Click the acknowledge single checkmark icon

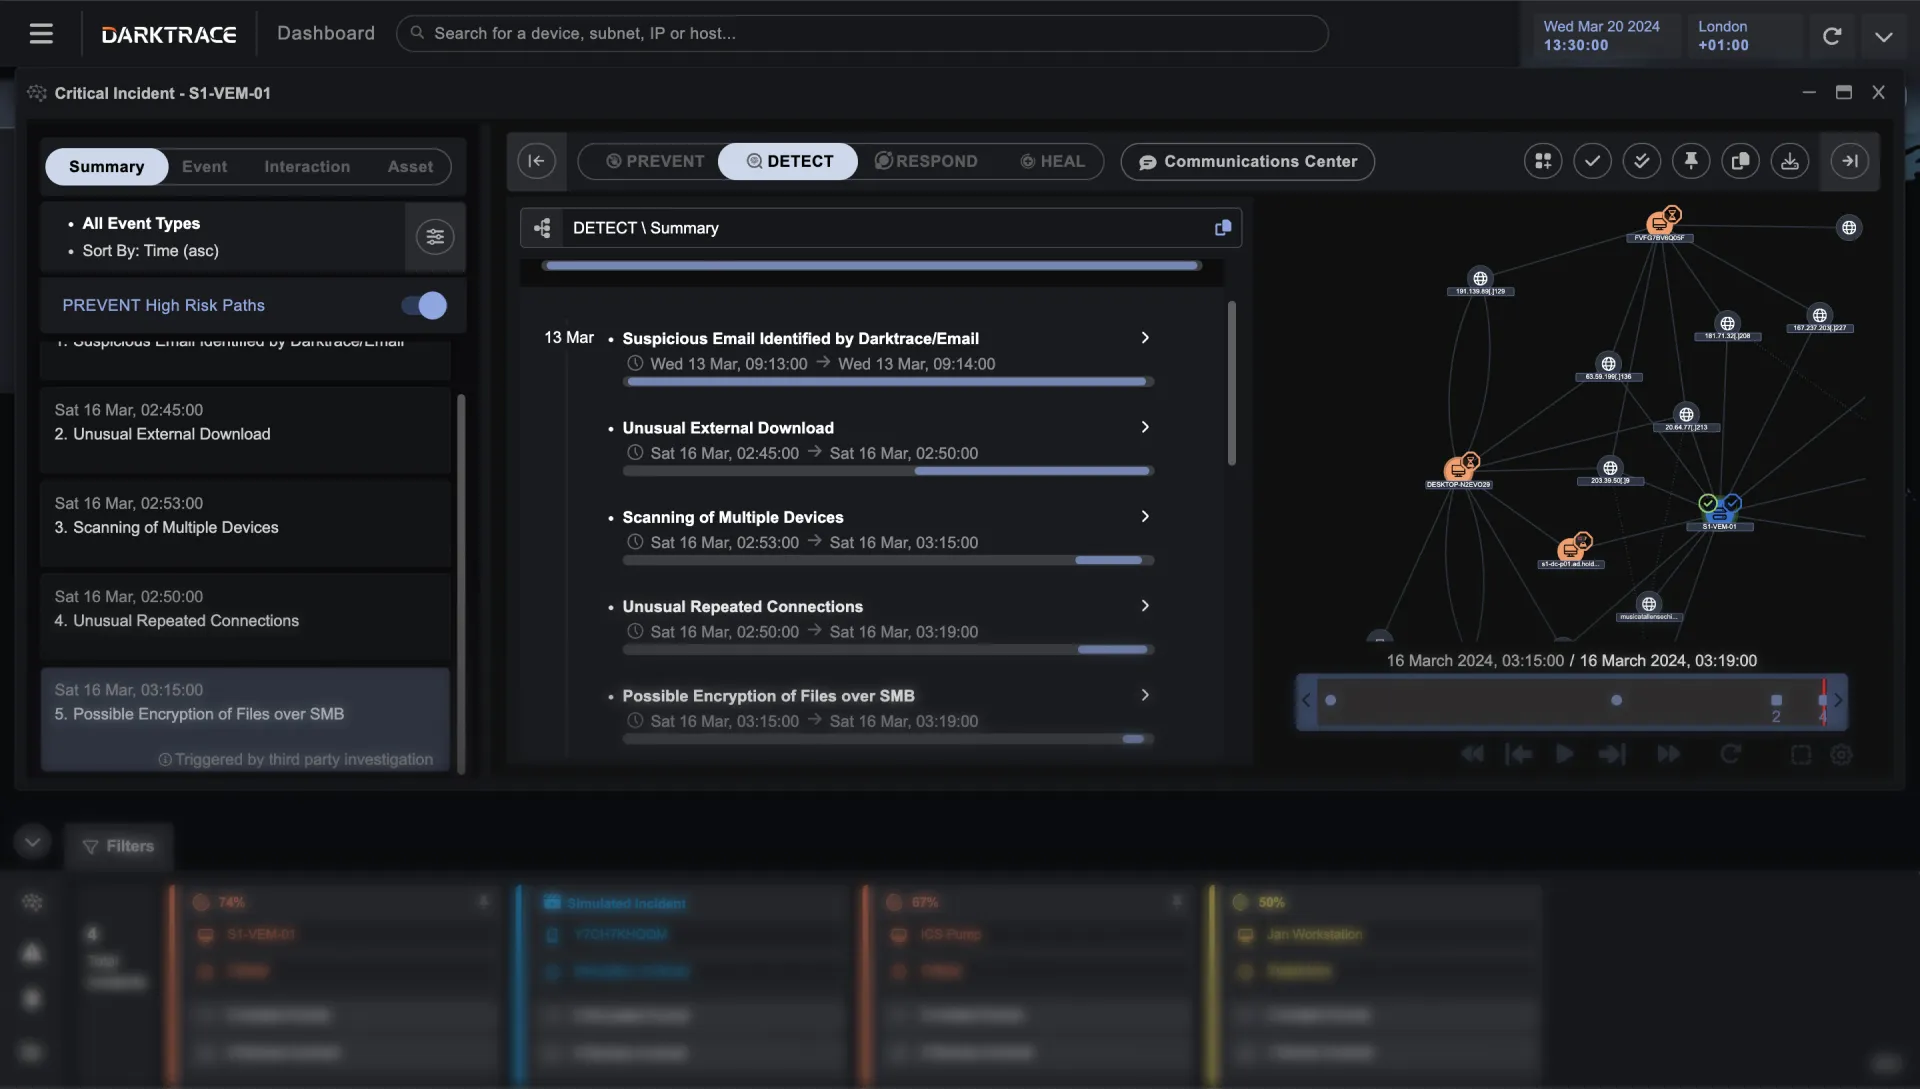1592,161
